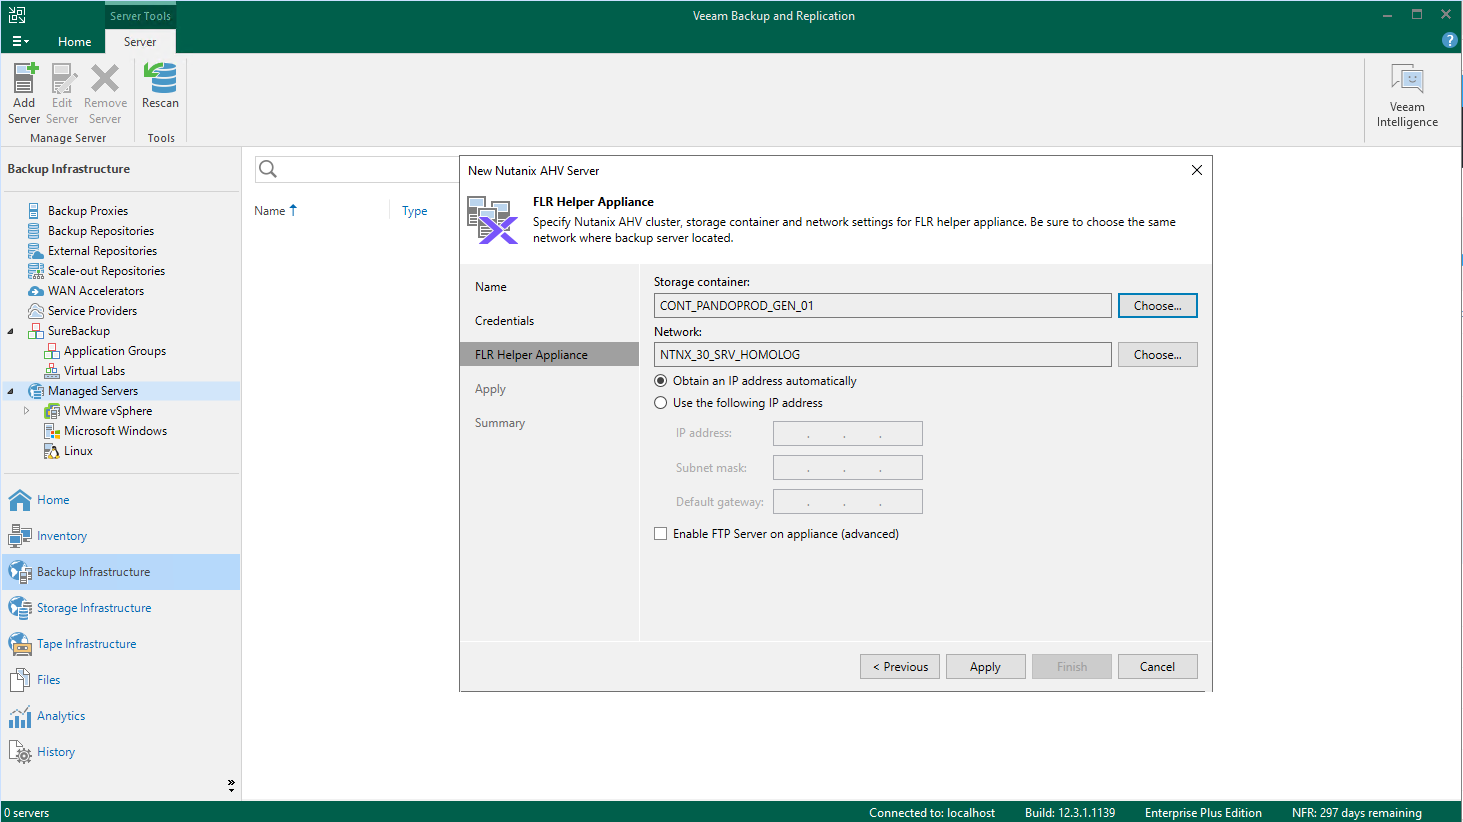Click '0 servers' status bar text
This screenshot has height=822, width=1463.
(x=27, y=813)
